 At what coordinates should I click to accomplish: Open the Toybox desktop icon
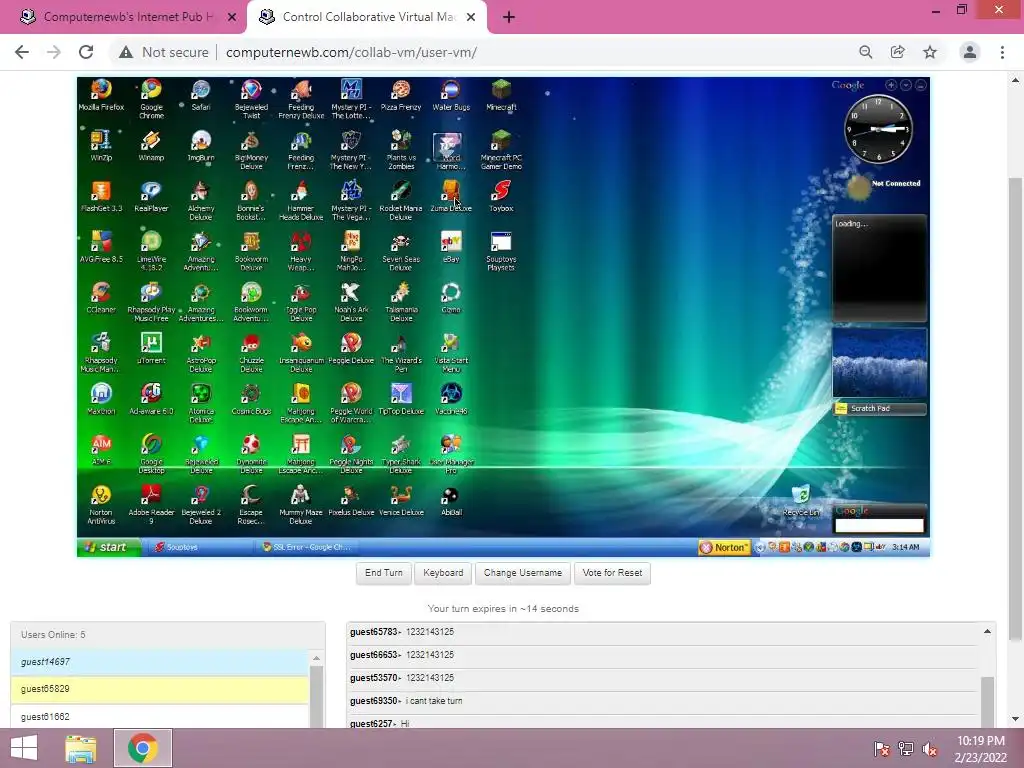click(502, 197)
